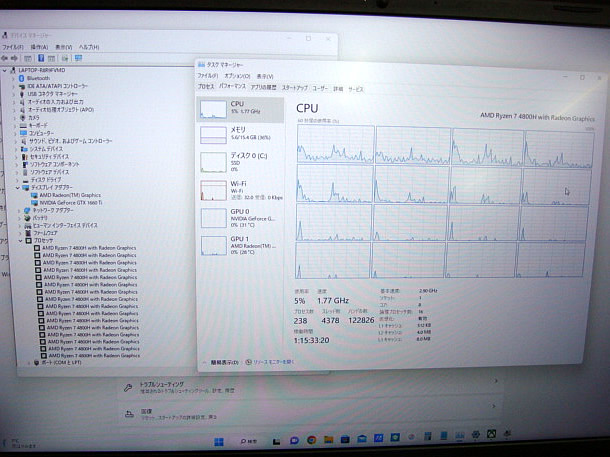Select the ソフトウェア コンポーネント tree row

tap(51, 165)
